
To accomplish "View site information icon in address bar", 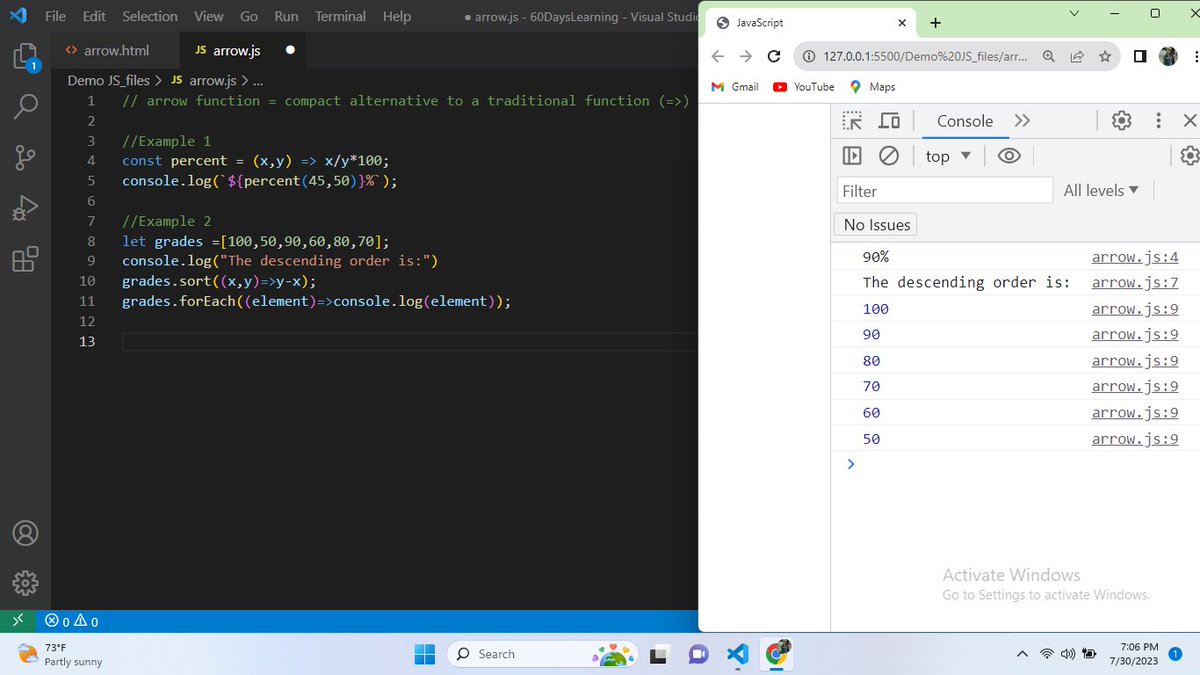I will point(809,57).
